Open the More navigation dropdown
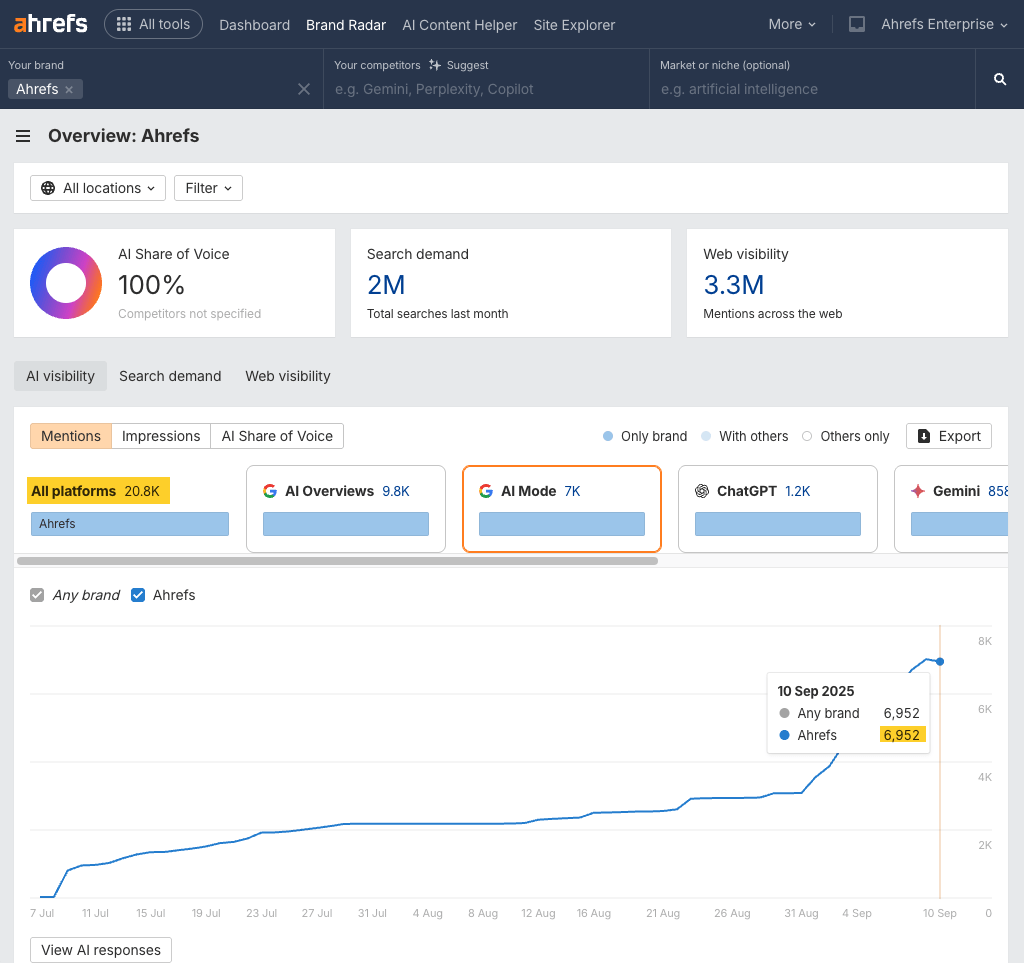Image resolution: width=1024 pixels, height=963 pixels. 791,24
